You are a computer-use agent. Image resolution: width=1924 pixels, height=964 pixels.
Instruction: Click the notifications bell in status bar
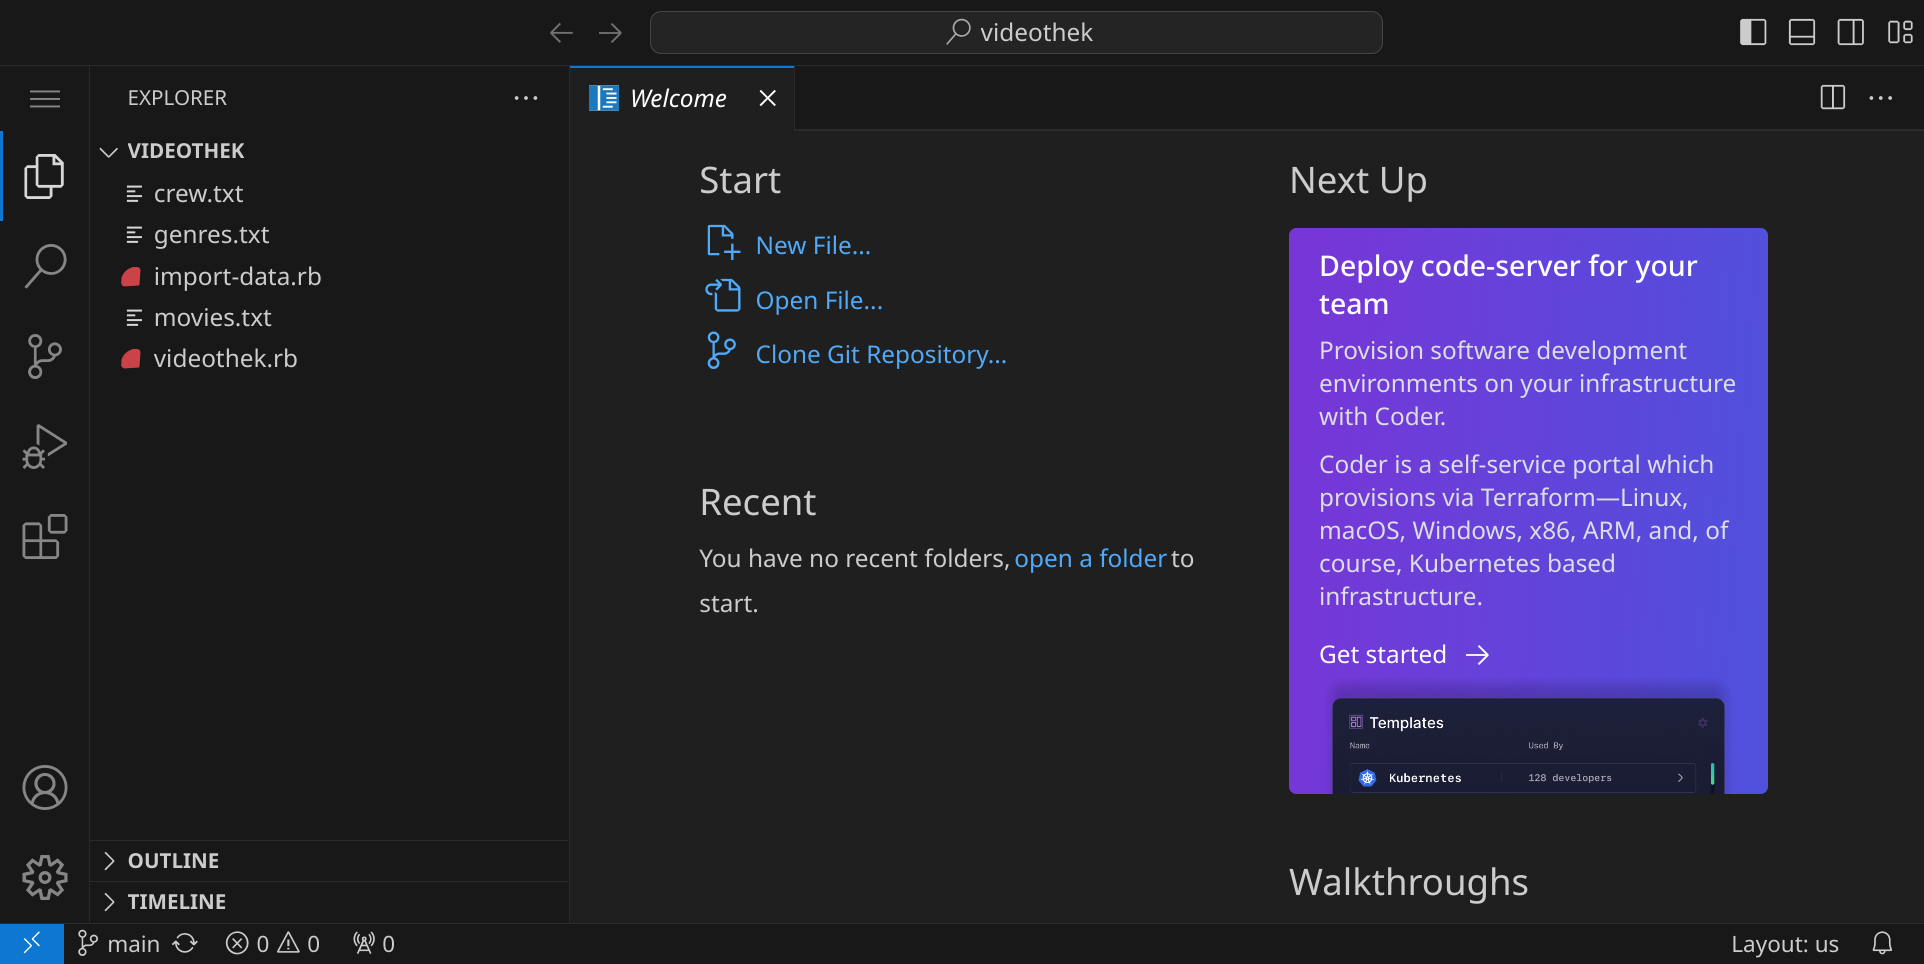click(x=1882, y=943)
